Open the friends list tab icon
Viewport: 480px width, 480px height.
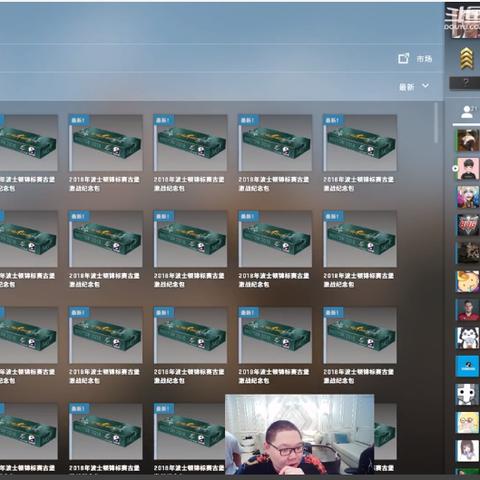[x=468, y=112]
